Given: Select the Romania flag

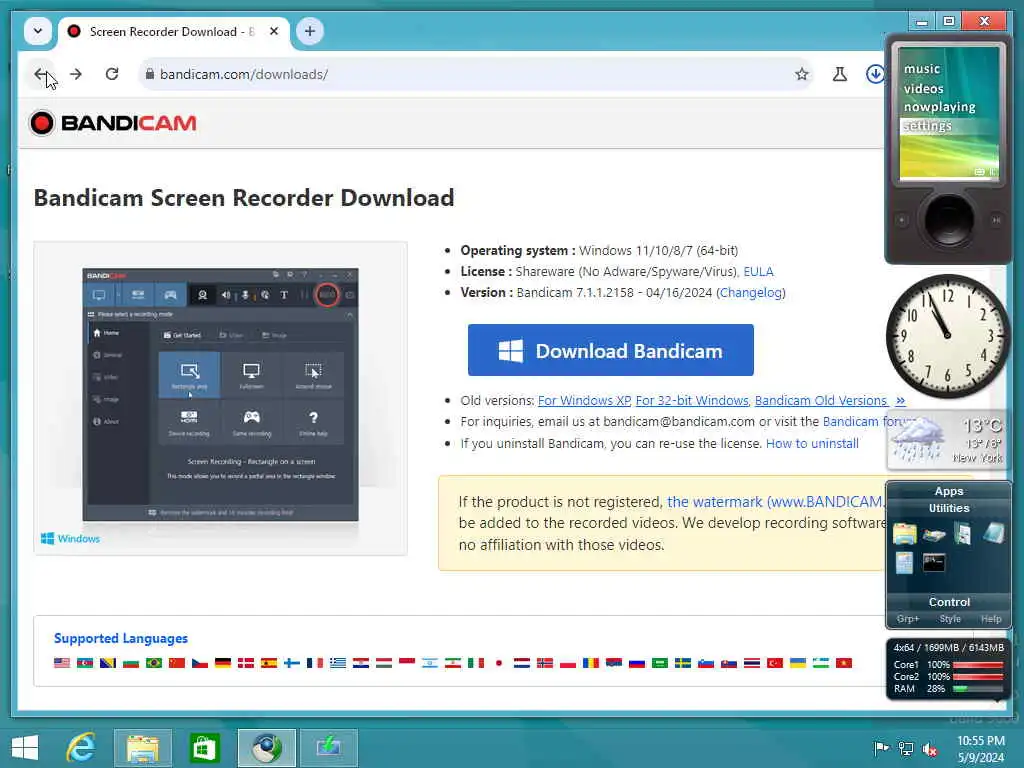Looking at the screenshot, I should [591, 663].
